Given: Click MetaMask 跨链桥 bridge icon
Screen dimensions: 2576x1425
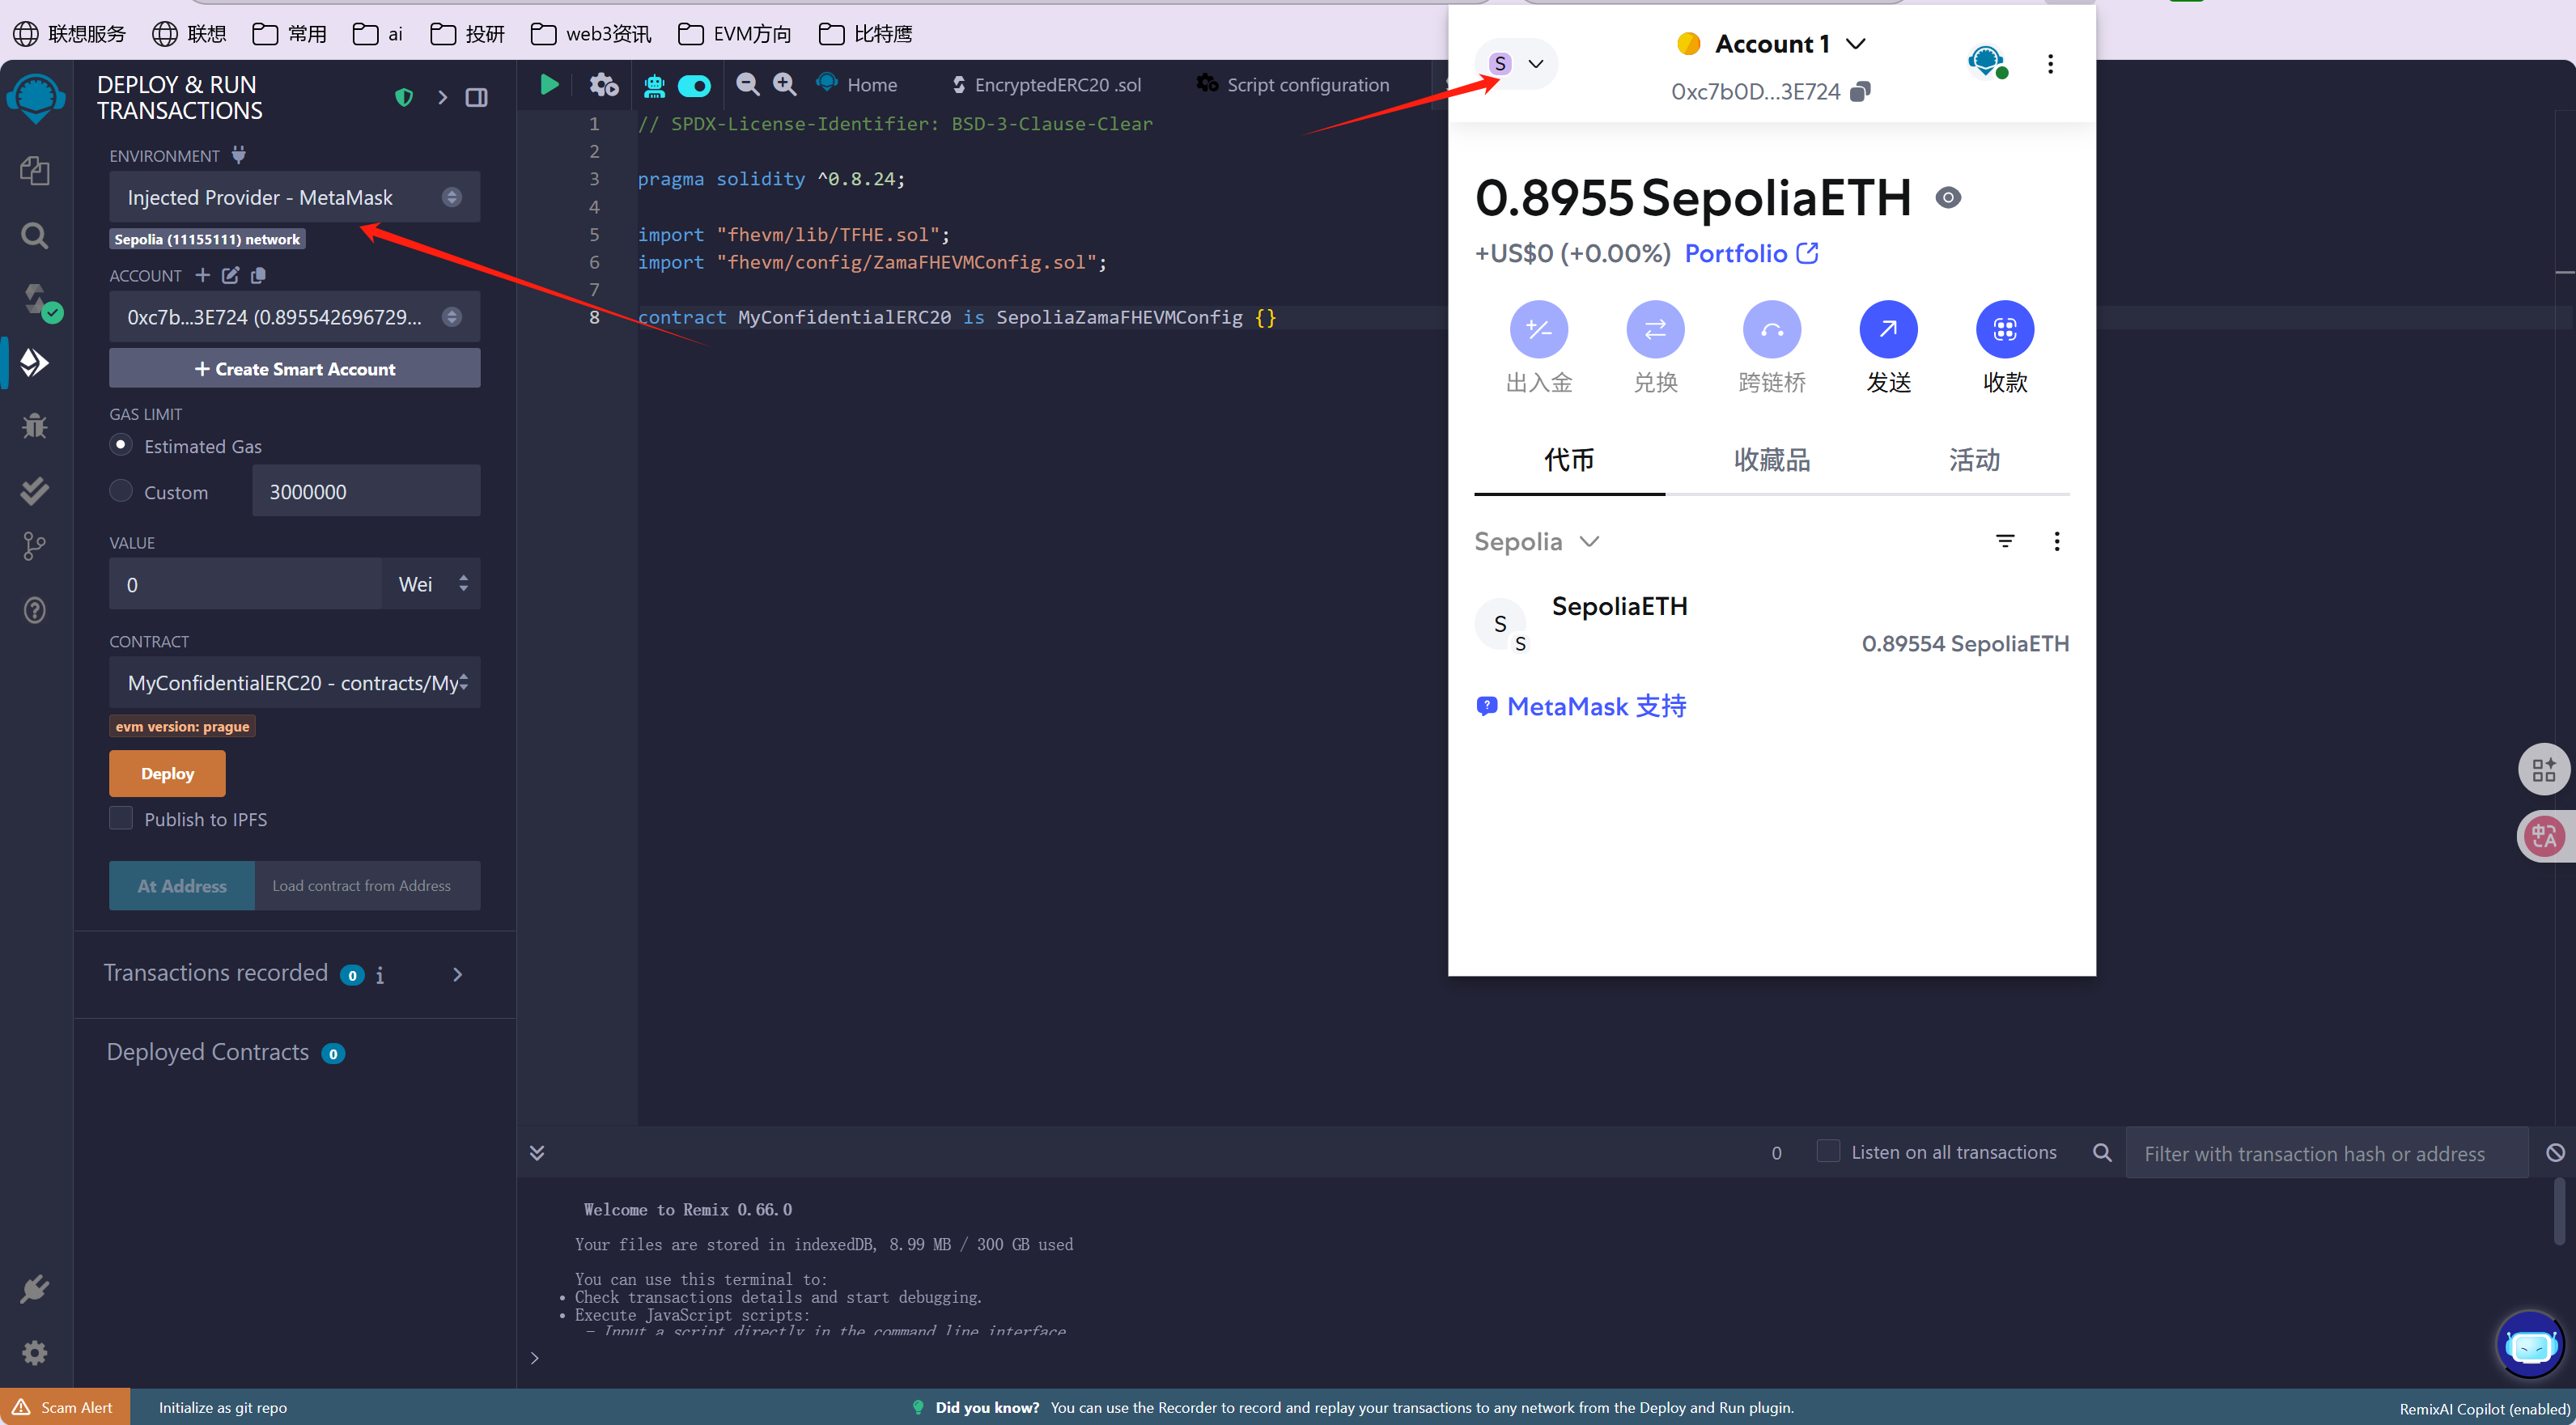Looking at the screenshot, I should [x=1772, y=329].
